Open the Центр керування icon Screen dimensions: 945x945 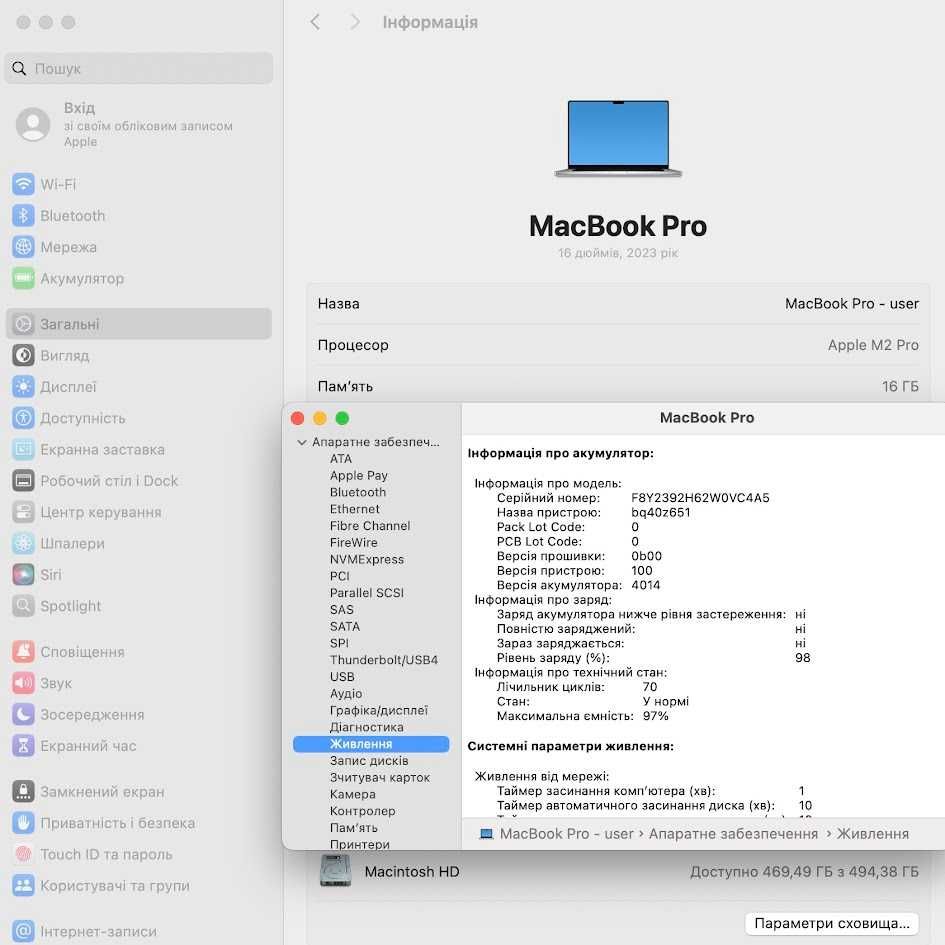point(23,512)
